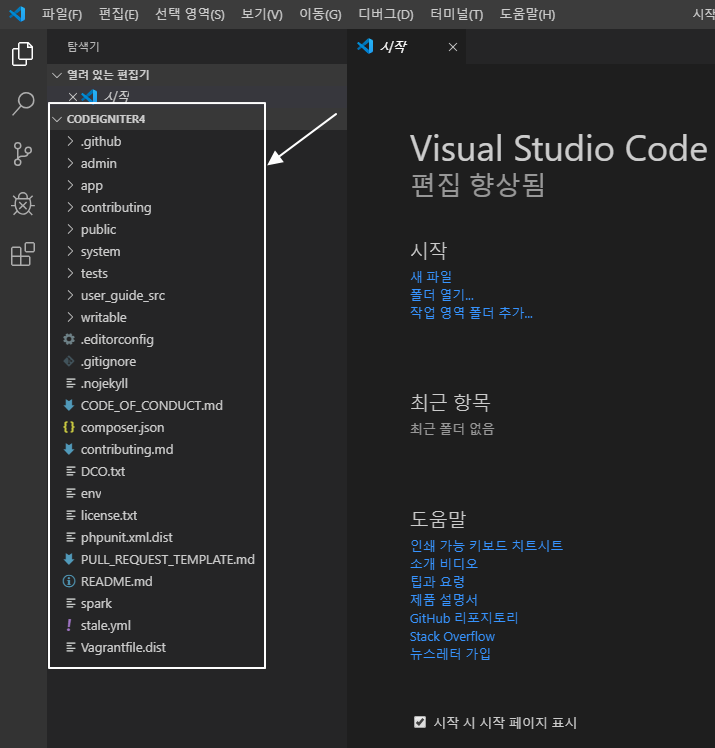Expand the public folder
This screenshot has width=715, height=748.
coord(70,229)
